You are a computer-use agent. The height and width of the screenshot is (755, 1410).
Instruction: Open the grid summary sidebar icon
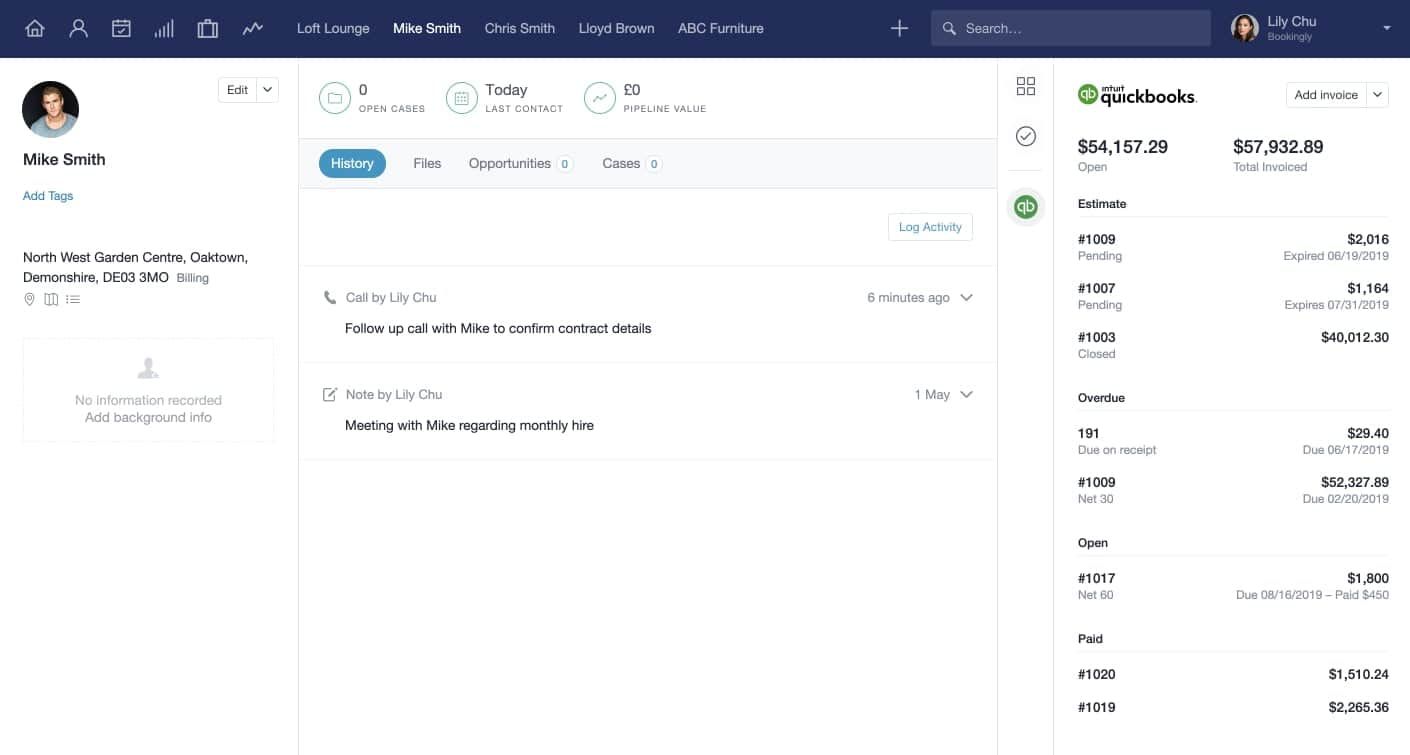point(1026,86)
